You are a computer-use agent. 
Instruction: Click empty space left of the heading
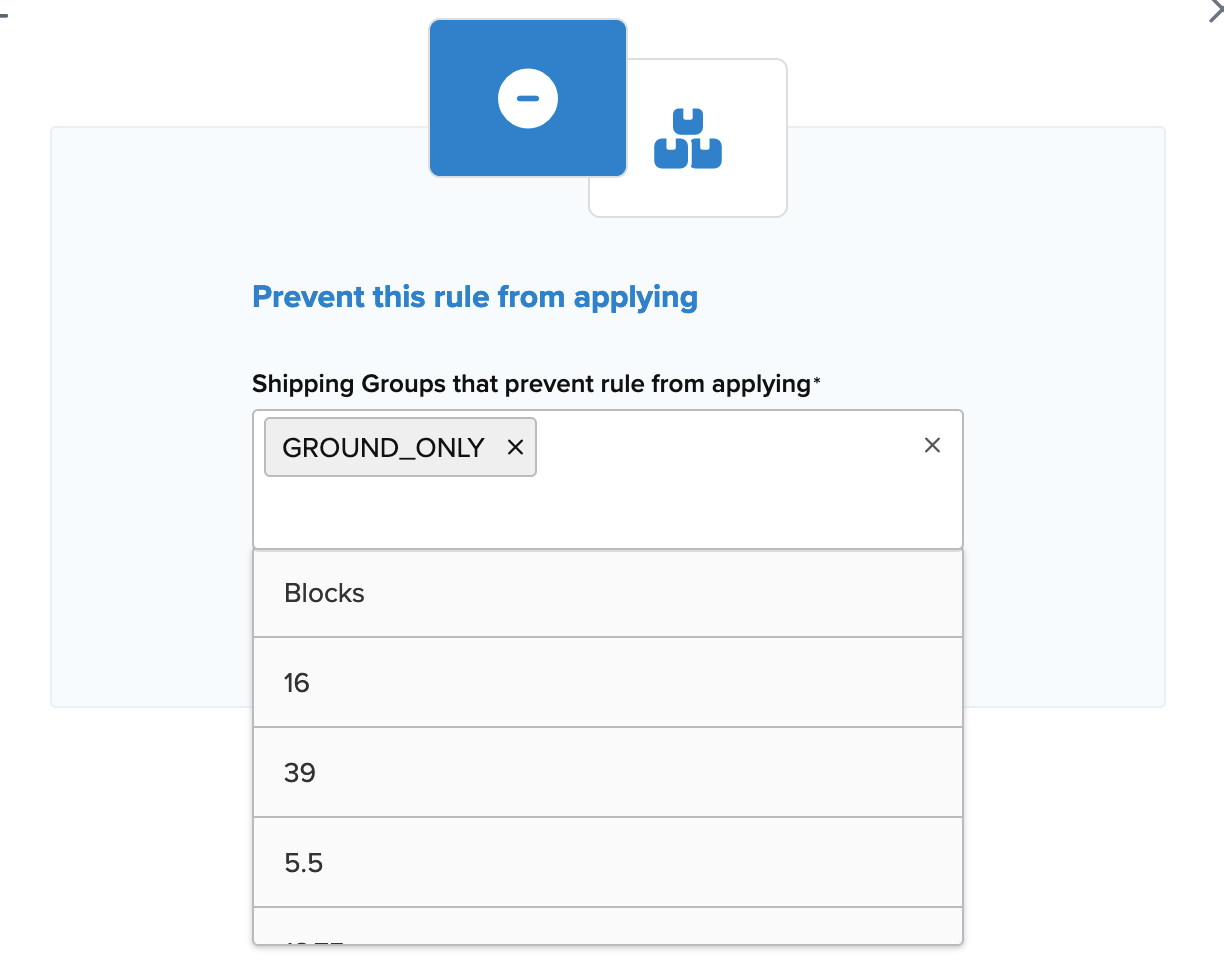[x=150, y=297]
